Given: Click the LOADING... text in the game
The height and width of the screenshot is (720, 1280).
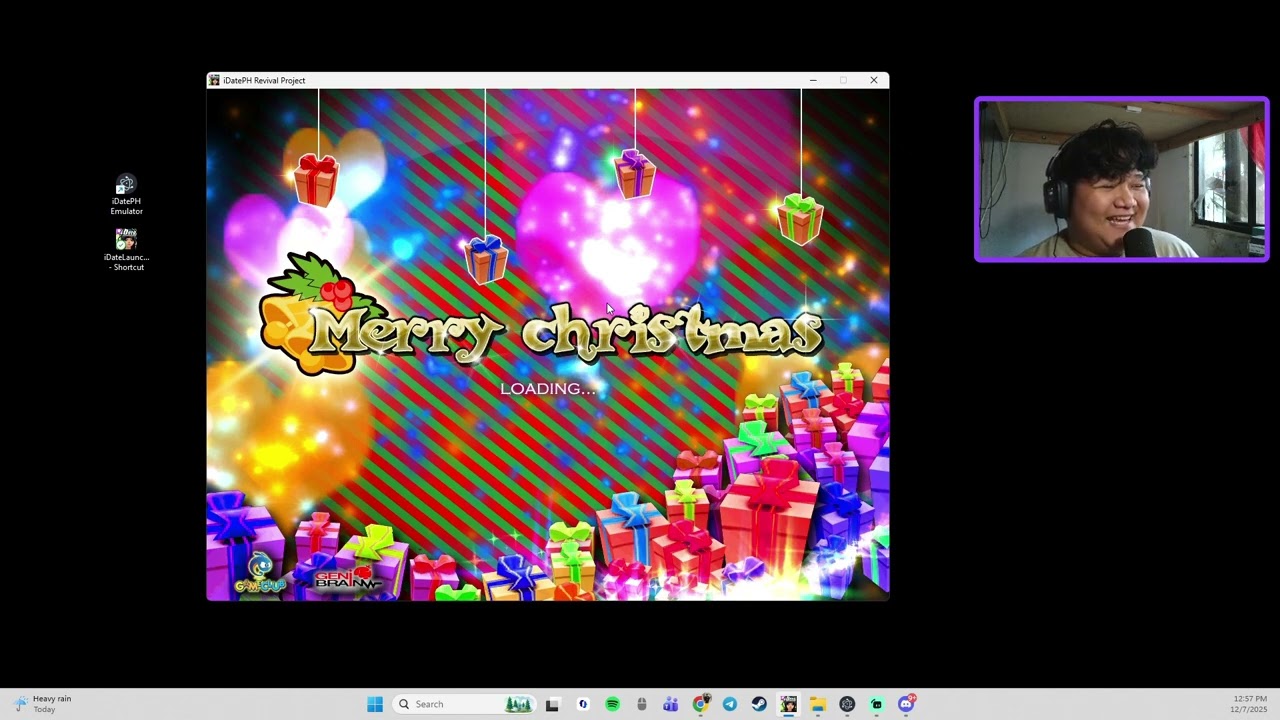Looking at the screenshot, I should 547,388.
